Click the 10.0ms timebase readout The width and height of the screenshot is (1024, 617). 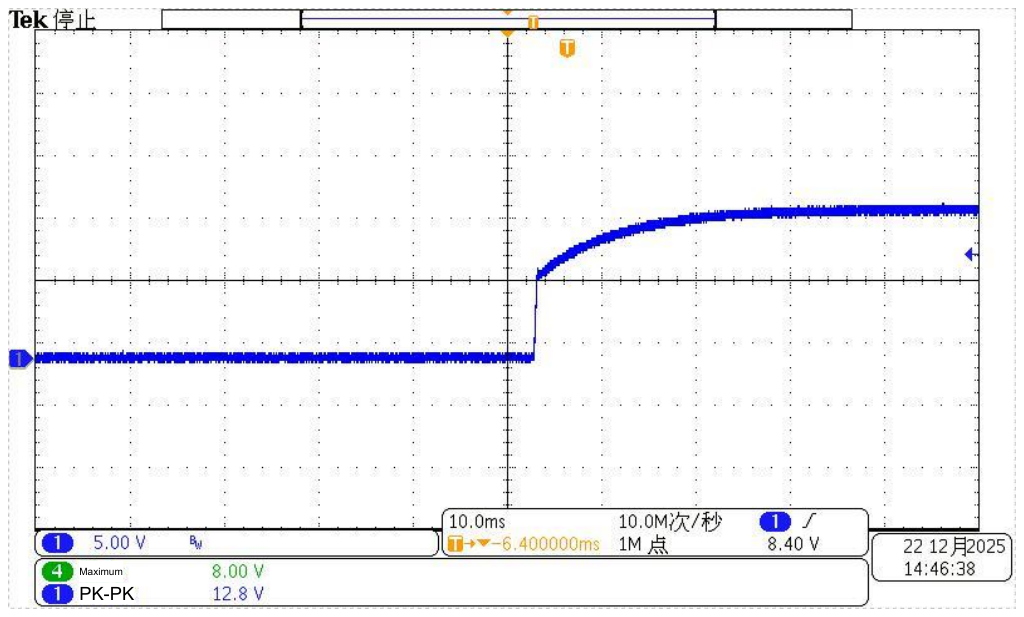pos(477,522)
